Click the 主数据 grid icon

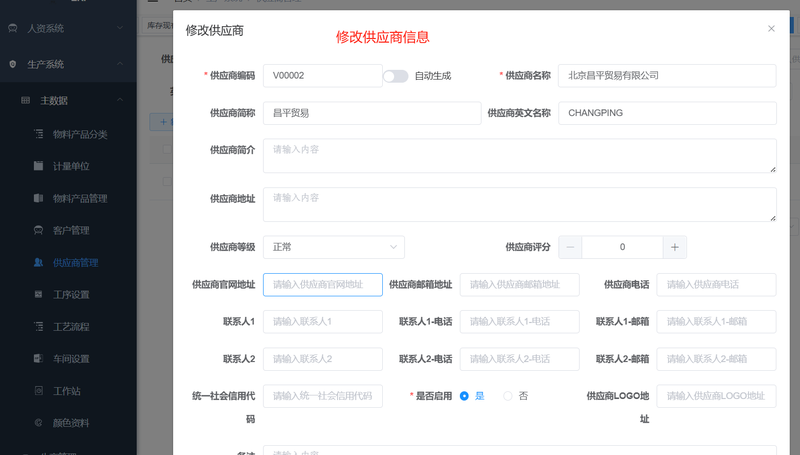[x=26, y=100]
